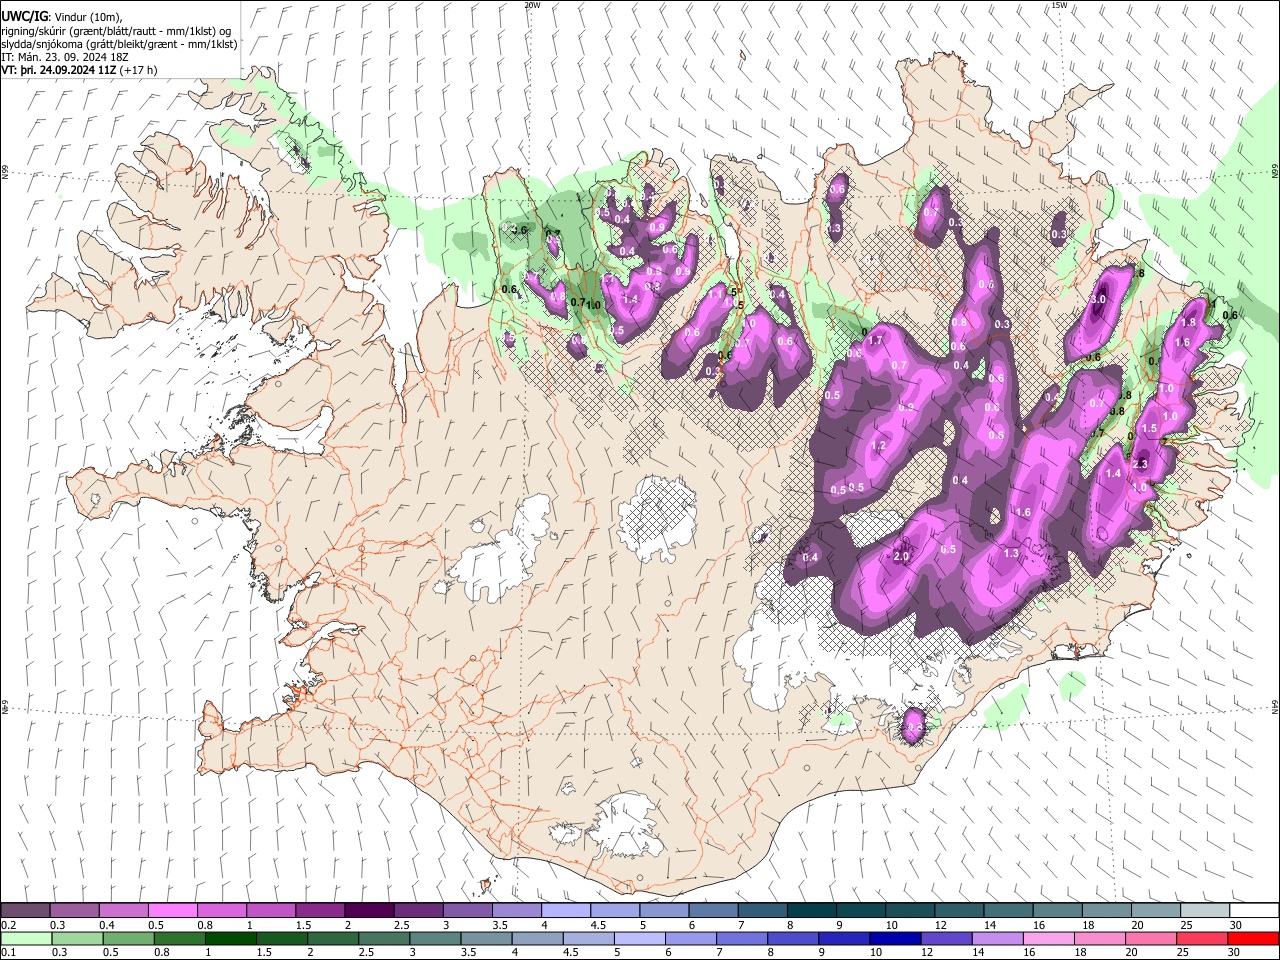This screenshot has width=1280, height=960.
Task: Click the darkest green 1 rain scale swatch
Action: [x=229, y=939]
